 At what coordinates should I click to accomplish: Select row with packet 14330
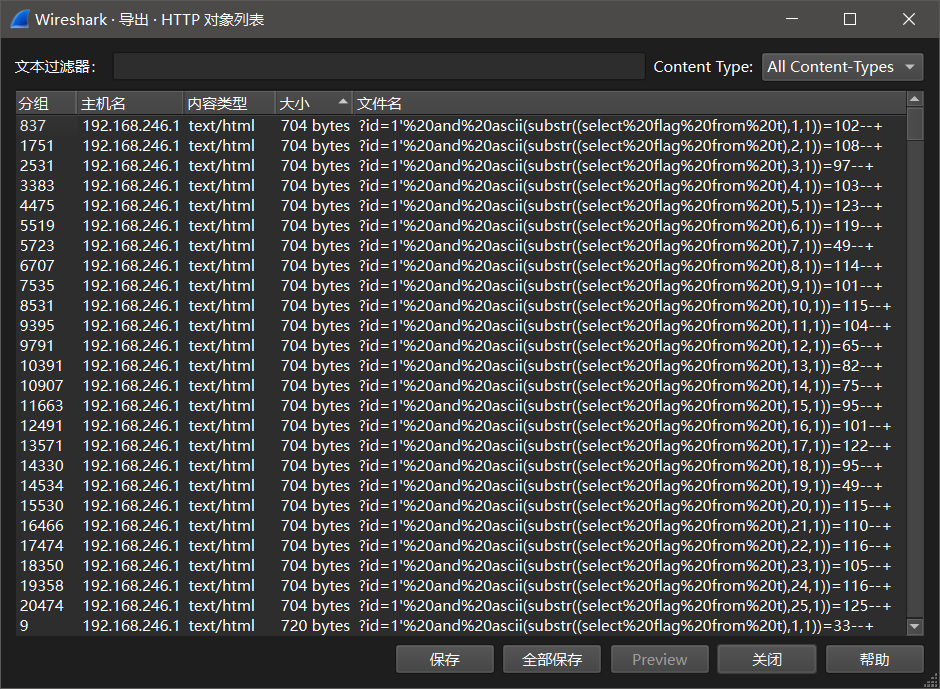(x=460, y=466)
